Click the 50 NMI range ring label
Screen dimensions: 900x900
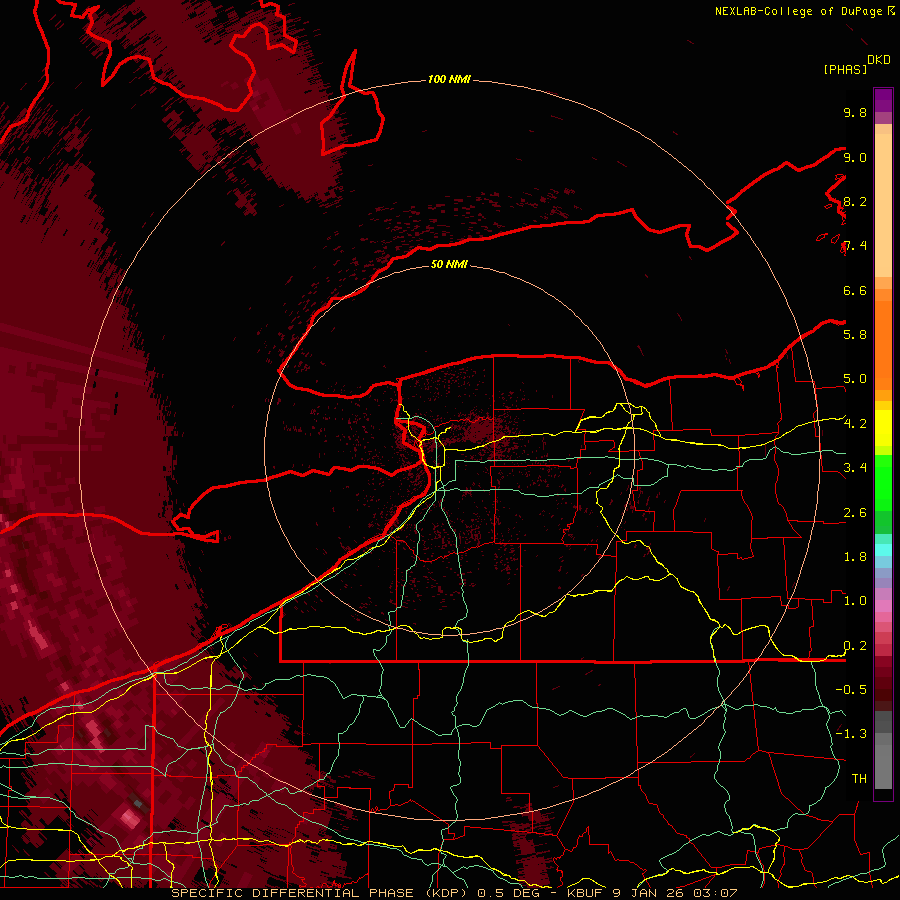(449, 264)
